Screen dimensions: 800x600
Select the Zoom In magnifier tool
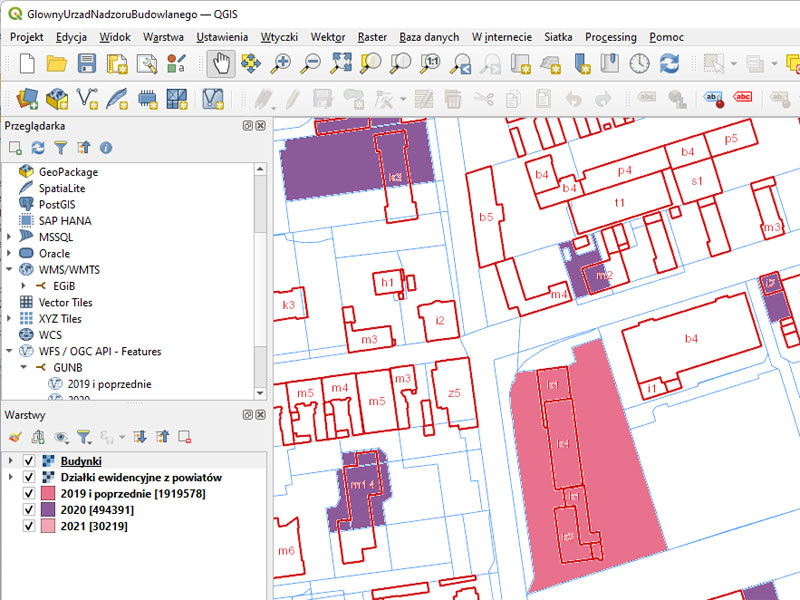coord(281,64)
